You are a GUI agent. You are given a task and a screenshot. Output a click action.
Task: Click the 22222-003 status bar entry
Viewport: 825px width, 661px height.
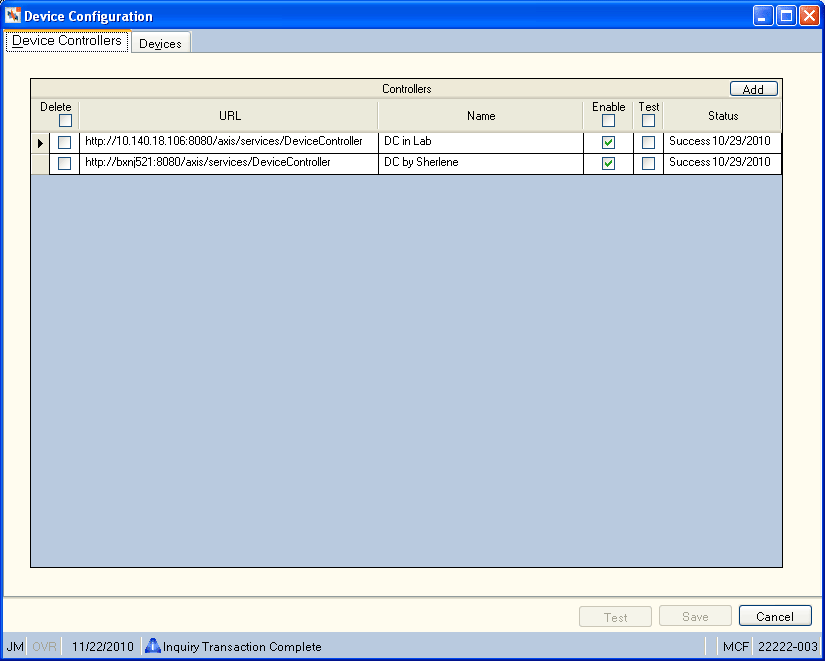[788, 646]
